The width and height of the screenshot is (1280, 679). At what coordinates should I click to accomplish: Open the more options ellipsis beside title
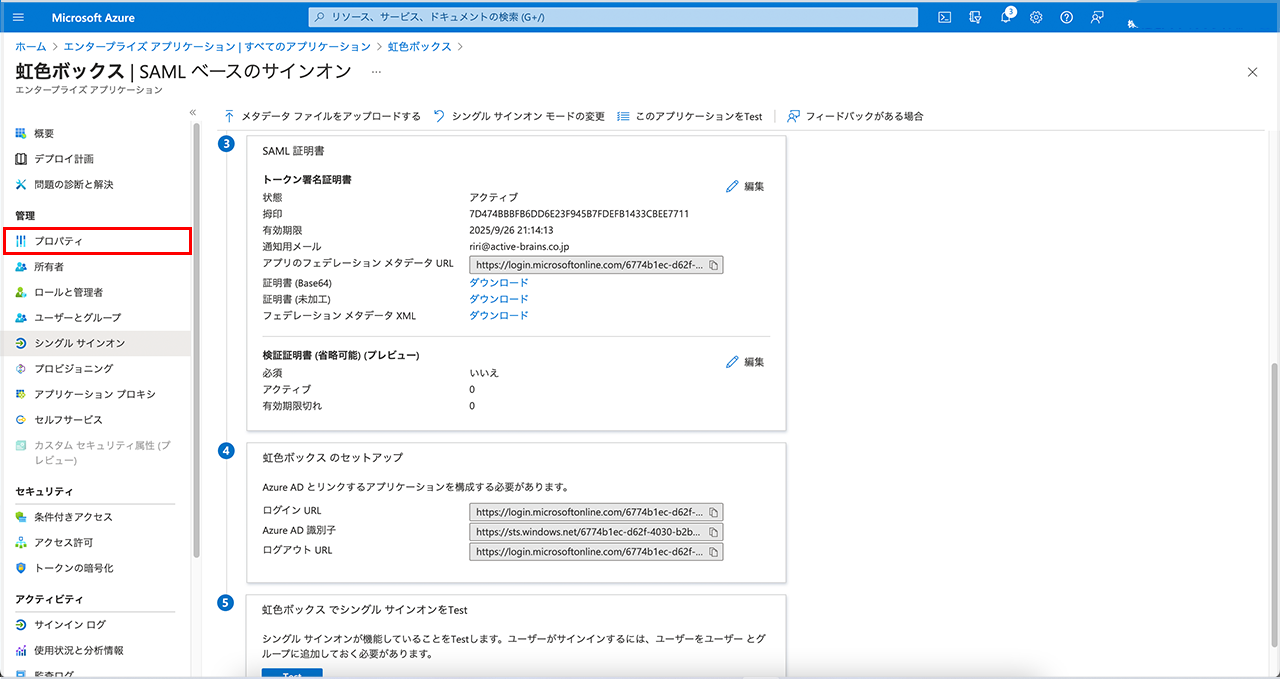coord(376,72)
